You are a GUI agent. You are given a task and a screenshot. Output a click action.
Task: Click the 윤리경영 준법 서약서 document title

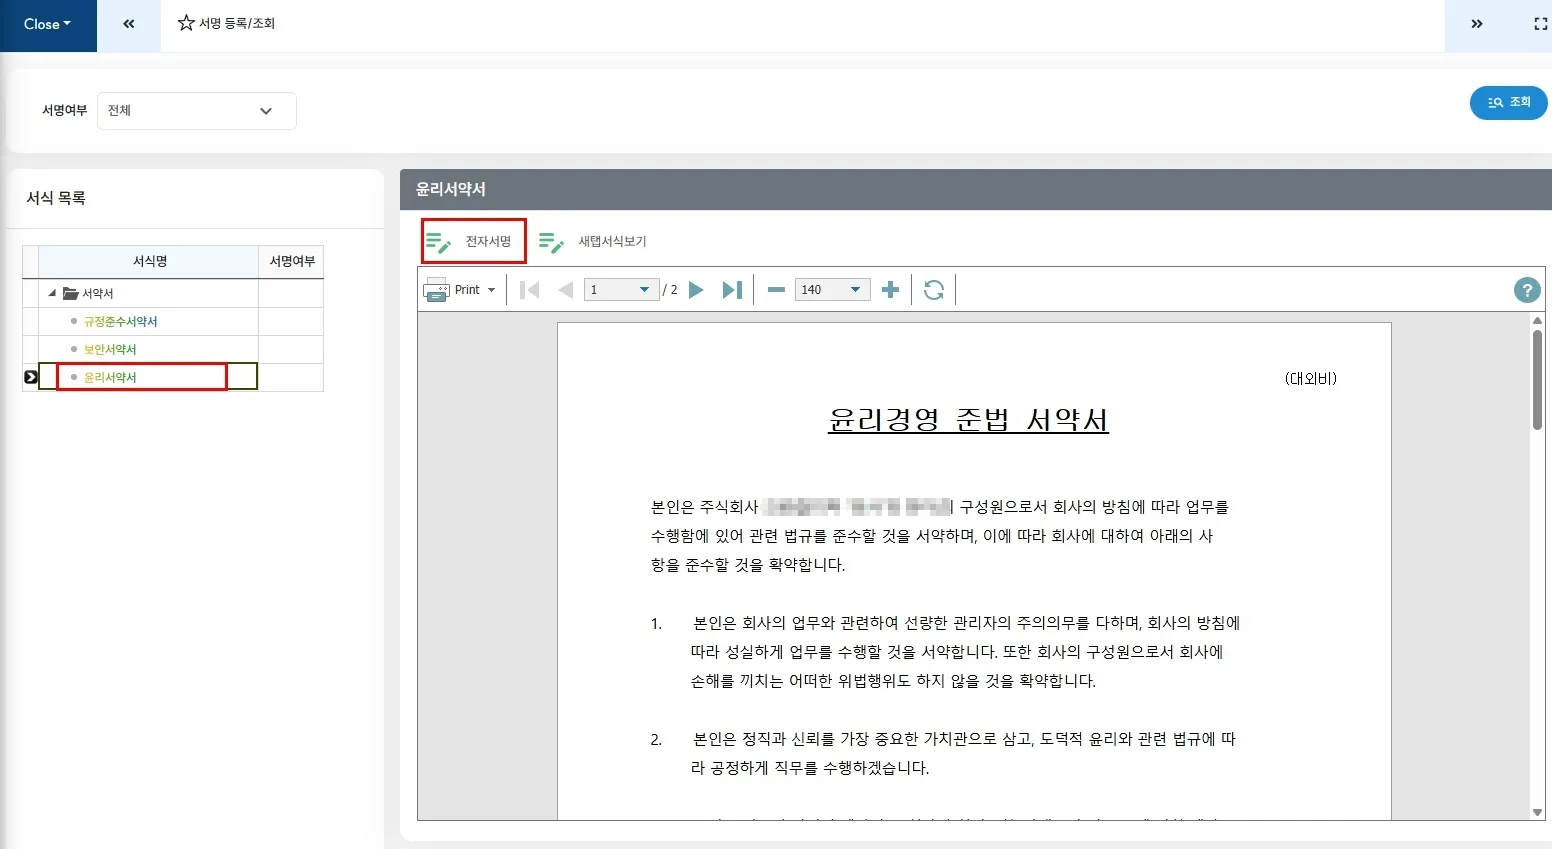[968, 420]
